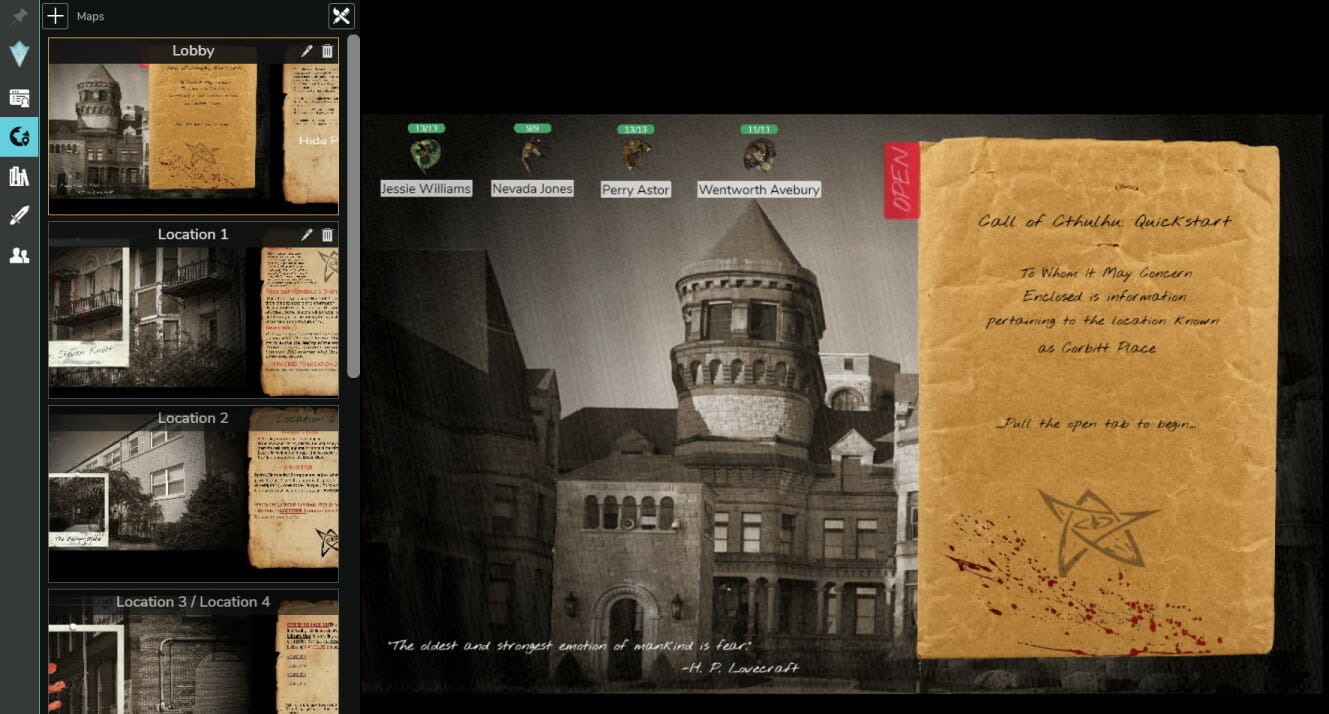Image resolution: width=1329 pixels, height=714 pixels.
Task: Click 'To Whom It May Concern' line
Action: point(1105,273)
